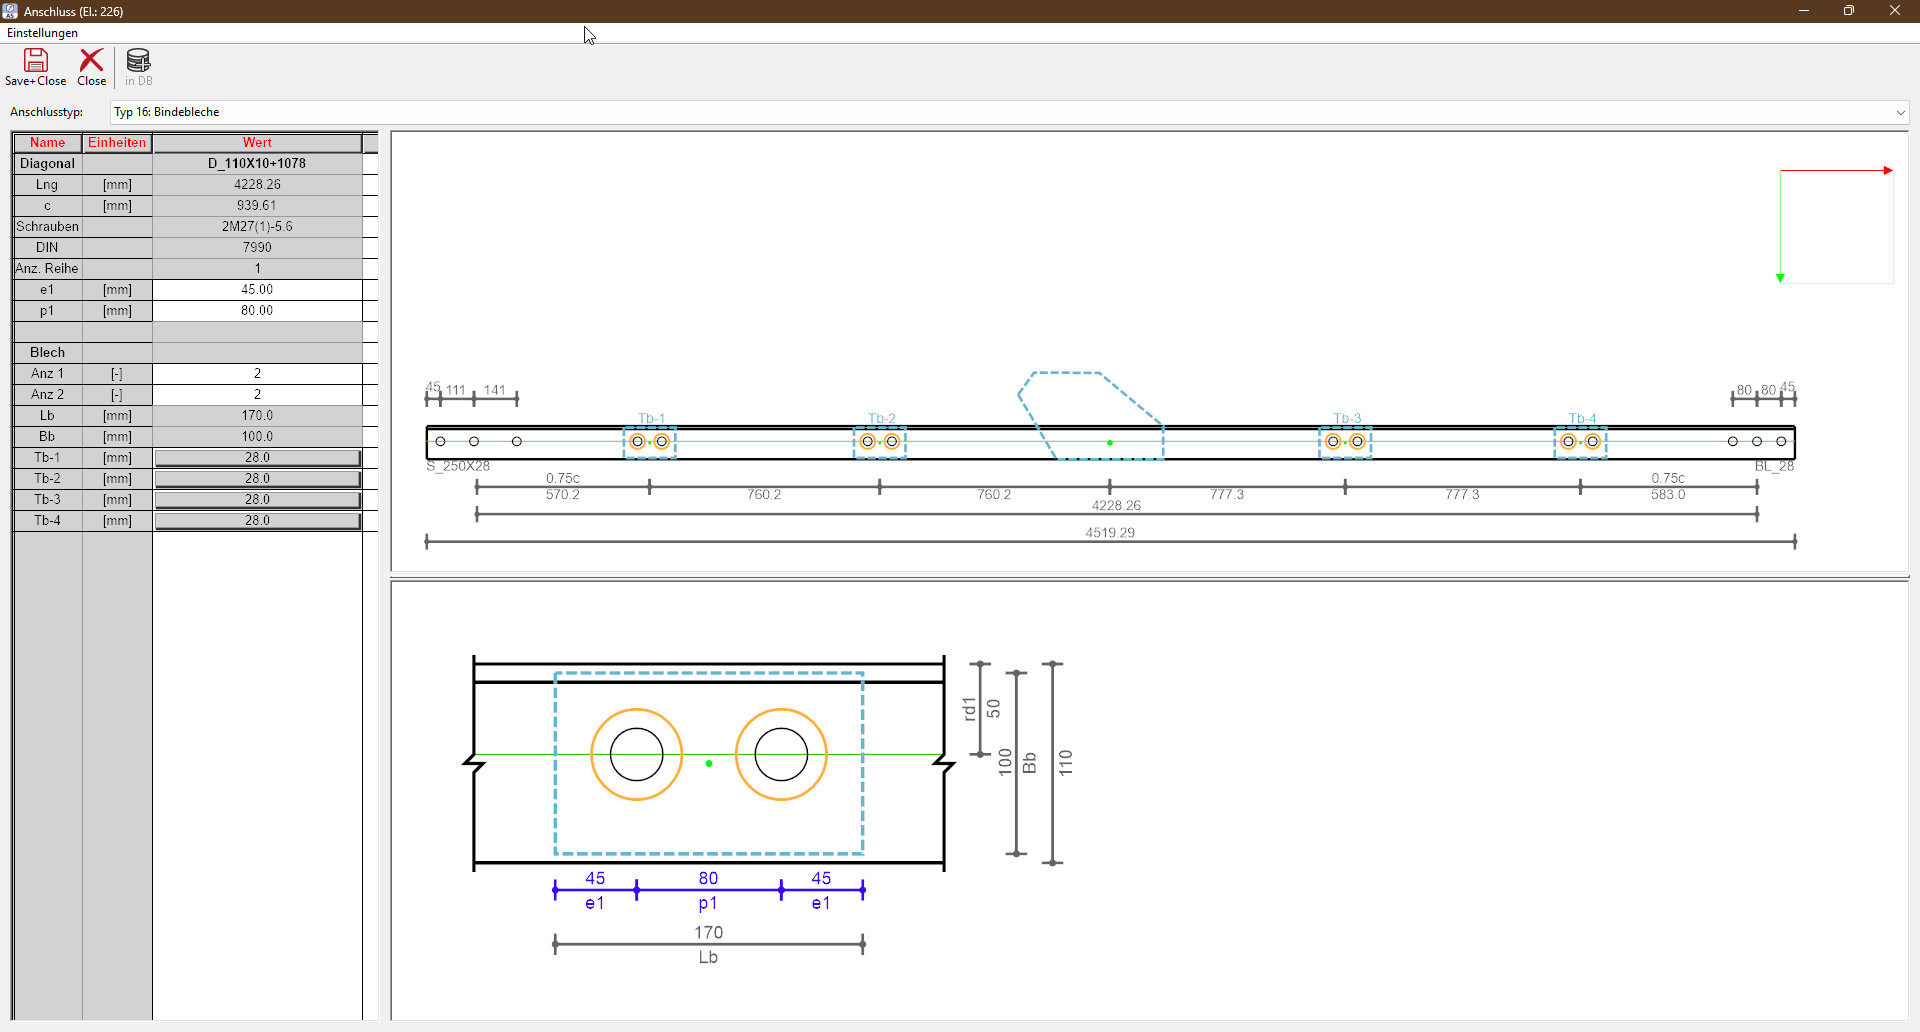
Task: Open the Einstellungen menu
Action: (x=42, y=33)
